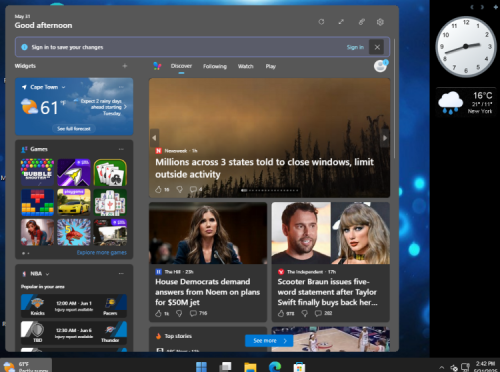
Task: Expand NBA league dropdown
Action: [x=47, y=274]
